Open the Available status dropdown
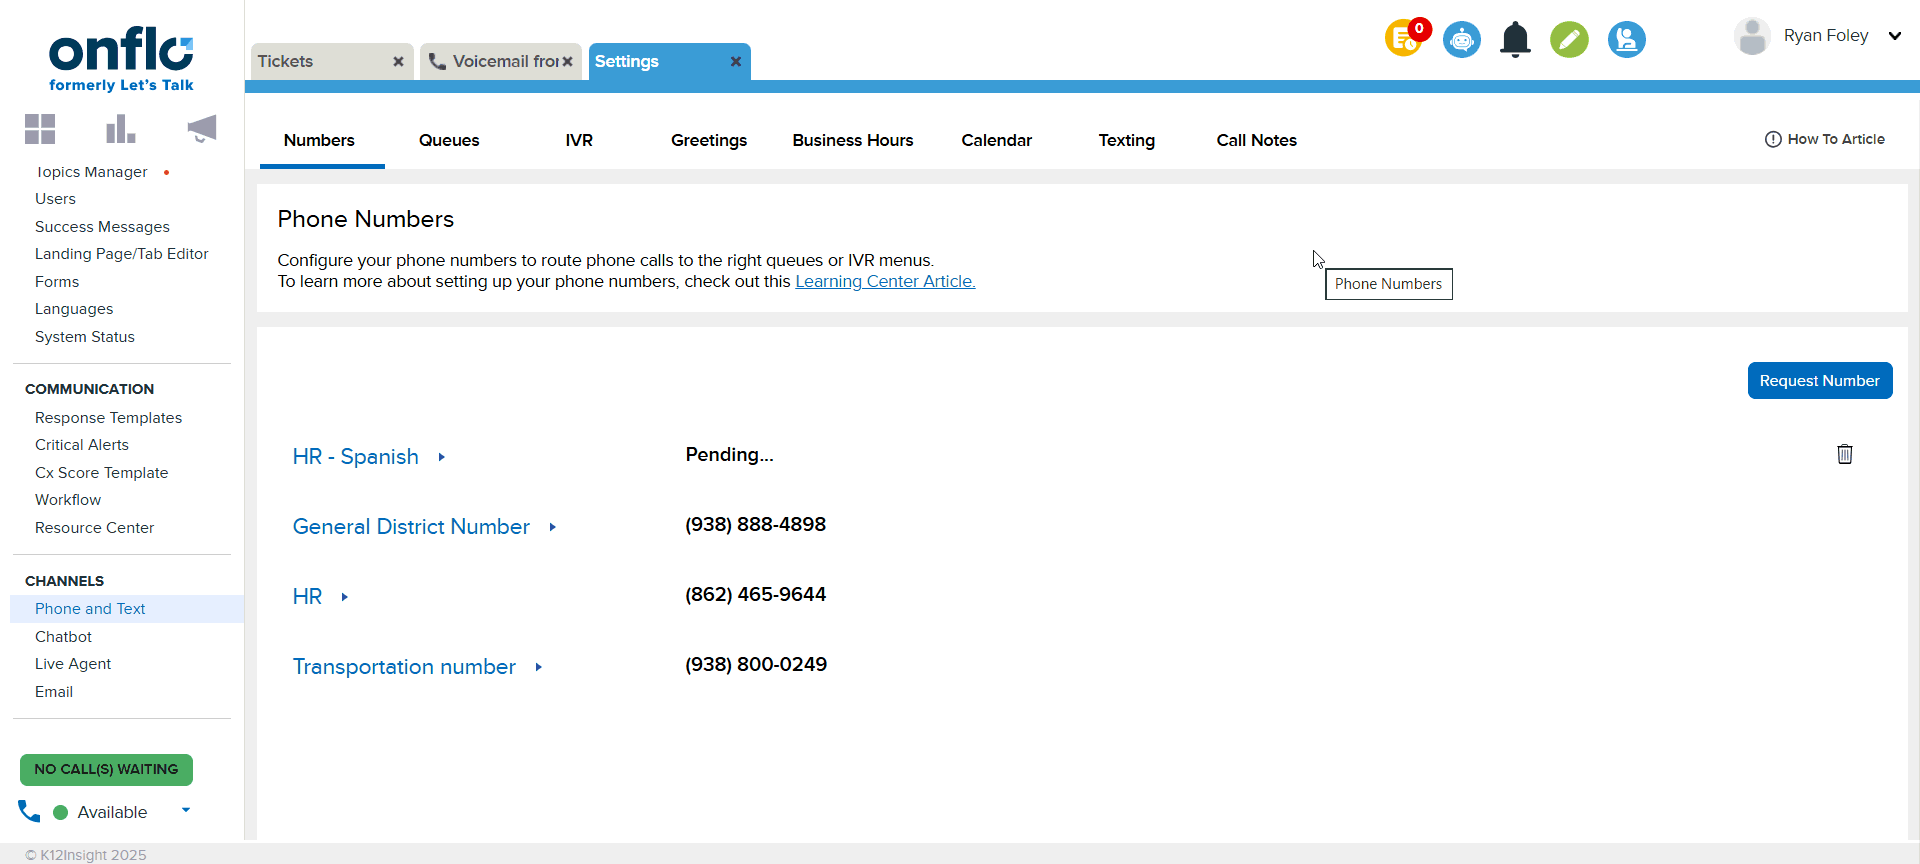The width and height of the screenshot is (1920, 864). click(x=186, y=811)
